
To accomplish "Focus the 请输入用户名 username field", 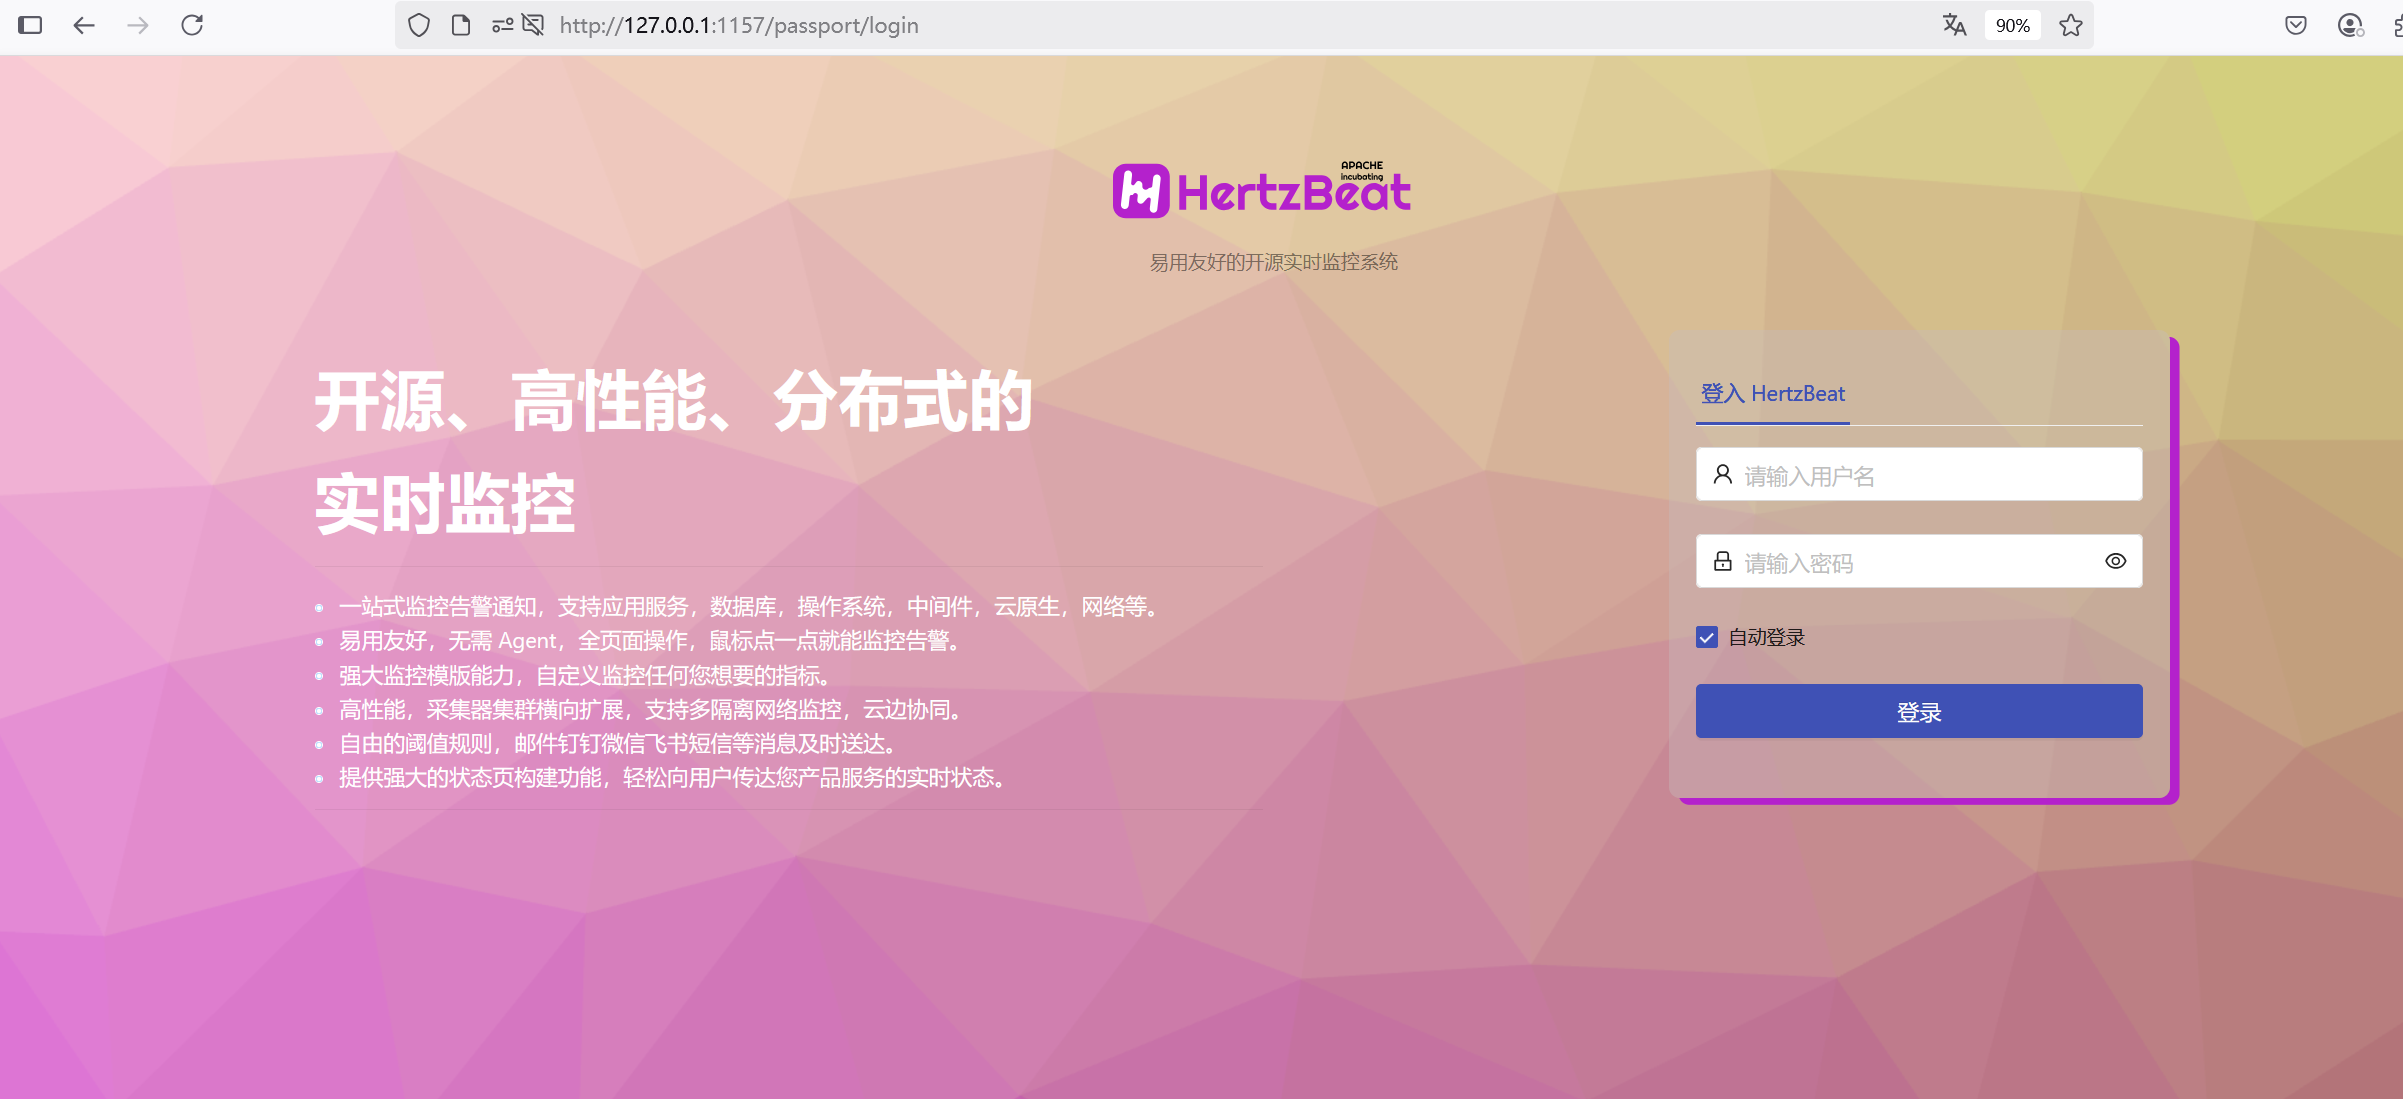I will pos(1930,475).
